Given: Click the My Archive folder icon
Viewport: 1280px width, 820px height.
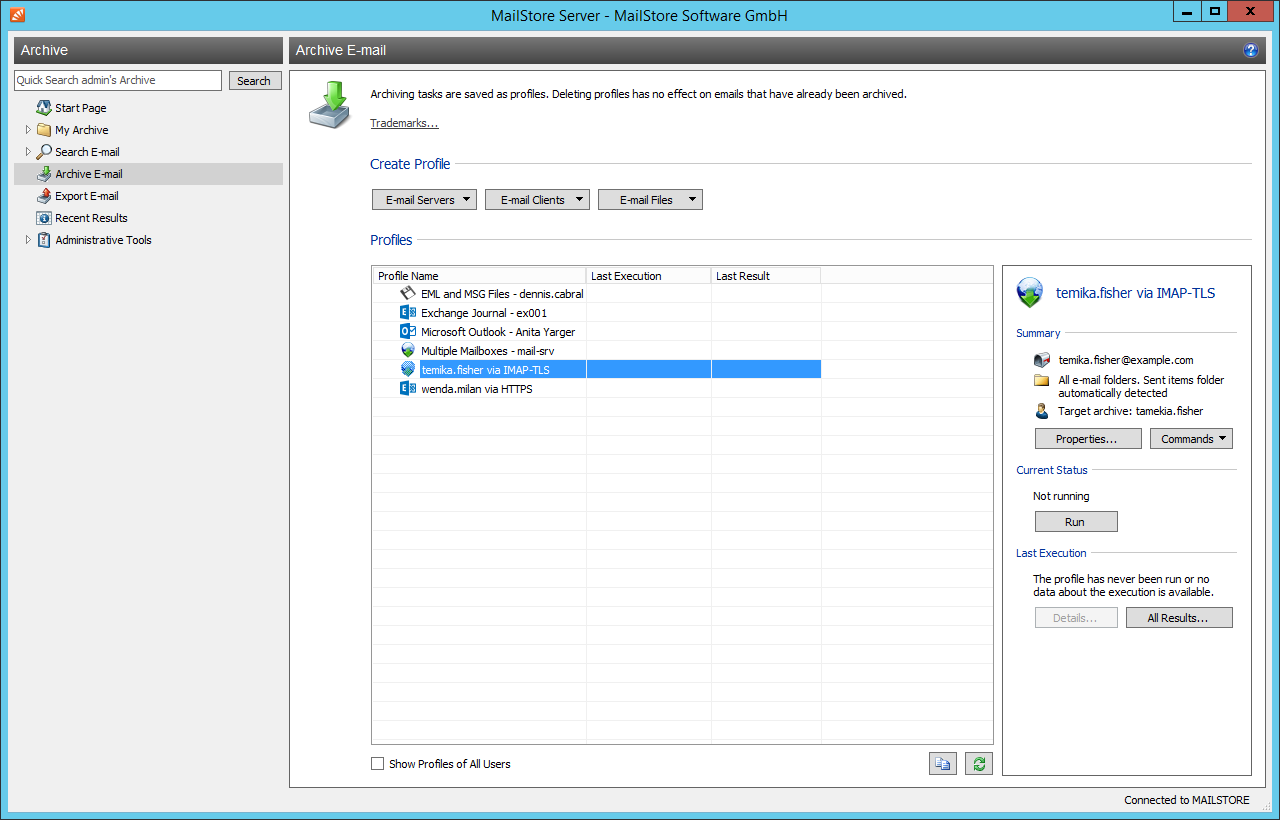Looking at the screenshot, I should pyautogui.click(x=44, y=130).
